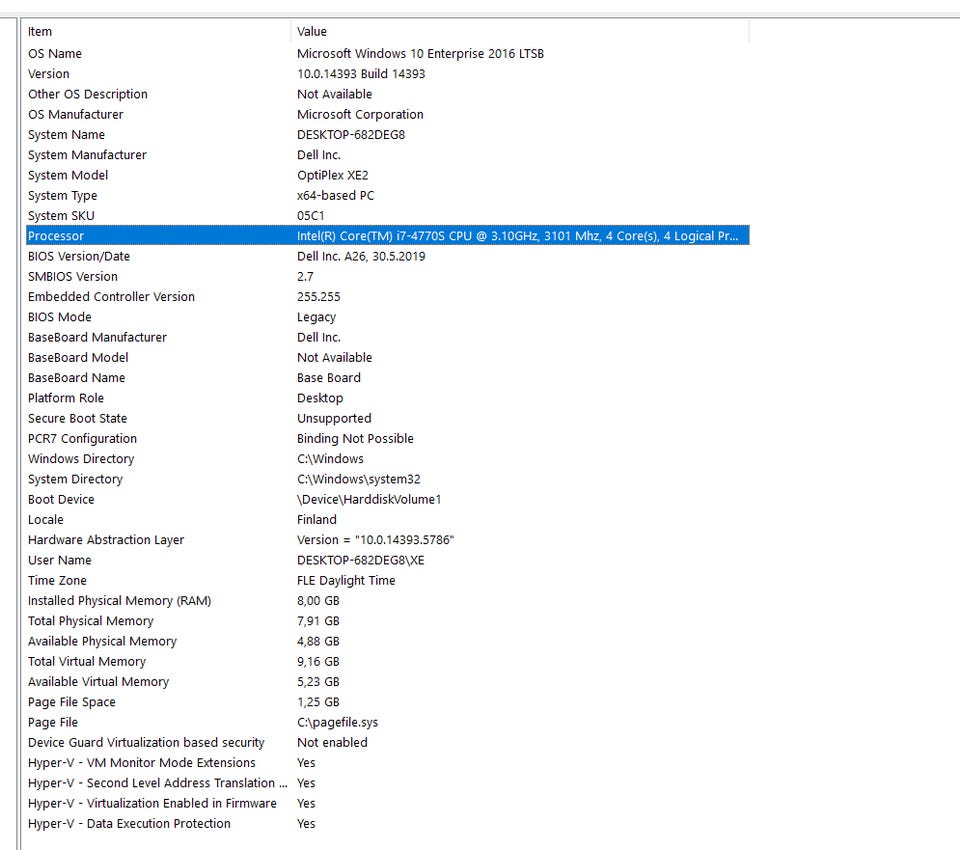The image size is (960, 850).
Task: Click the OptiPlex XE2 value
Action: [332, 175]
